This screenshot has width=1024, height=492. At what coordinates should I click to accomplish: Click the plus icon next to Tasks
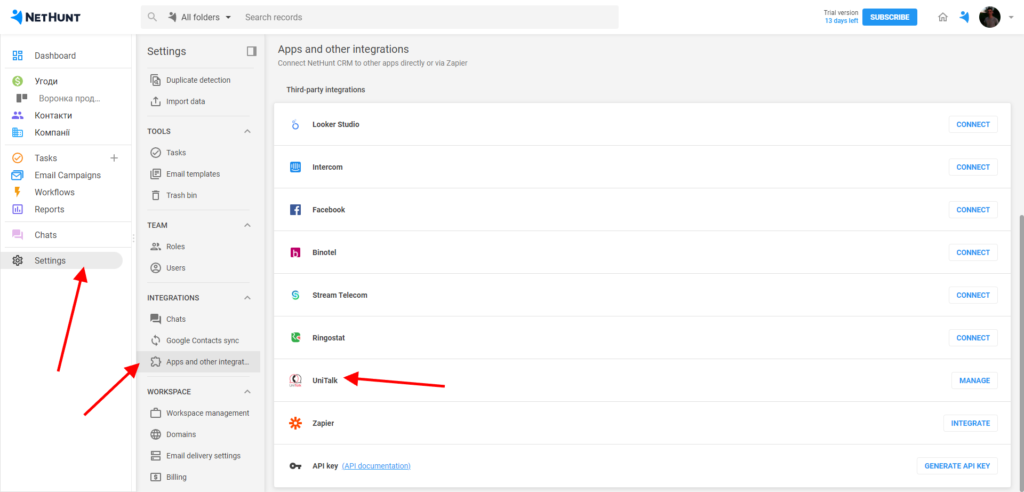pyautogui.click(x=113, y=158)
